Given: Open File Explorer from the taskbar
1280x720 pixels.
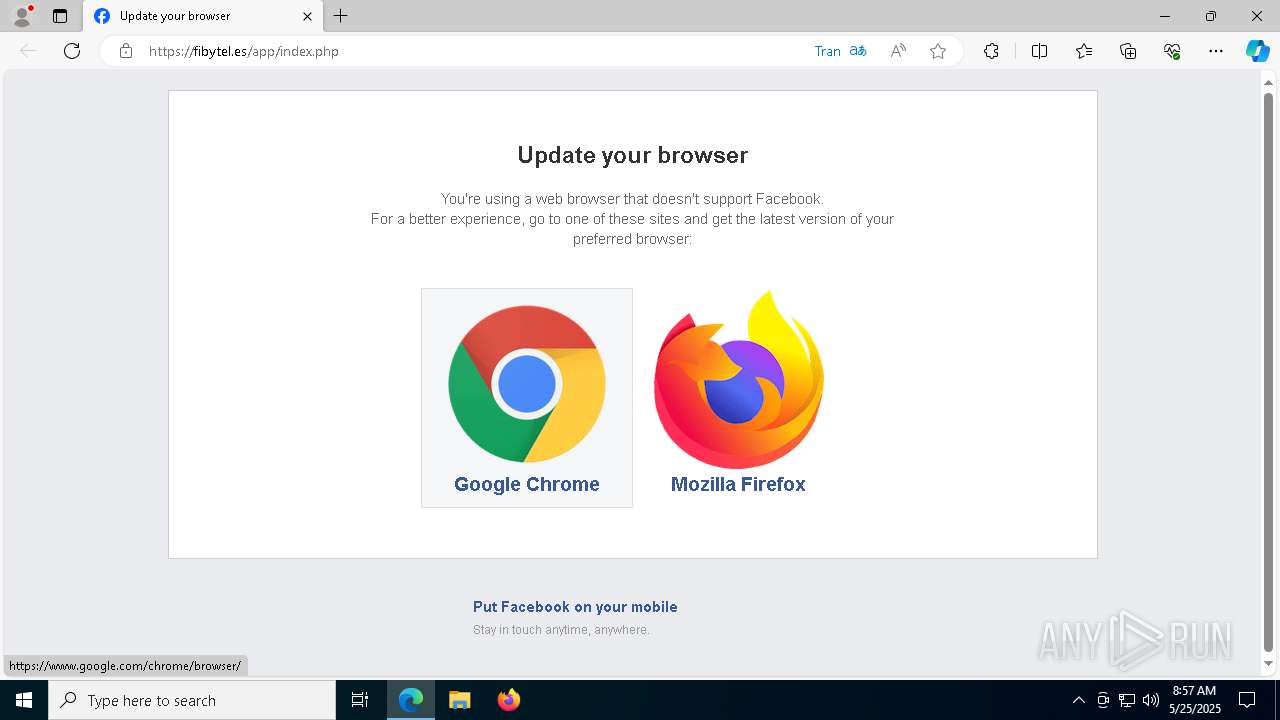Looking at the screenshot, I should pyautogui.click(x=459, y=700).
